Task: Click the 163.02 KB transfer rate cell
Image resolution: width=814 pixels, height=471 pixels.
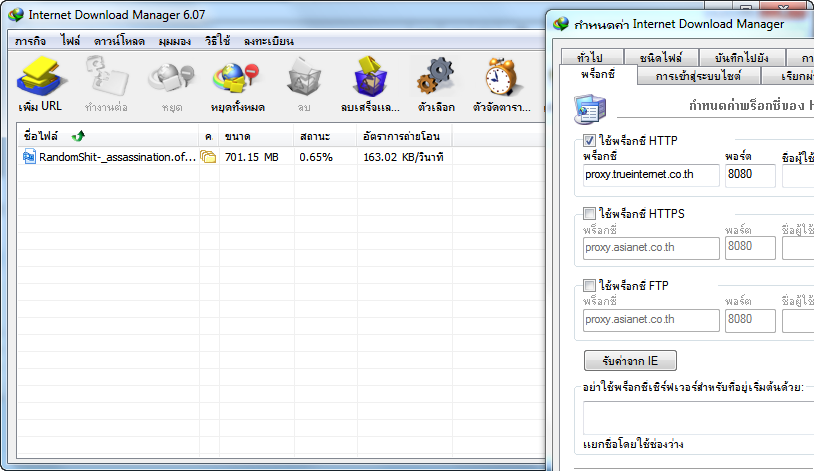Action: click(x=403, y=157)
